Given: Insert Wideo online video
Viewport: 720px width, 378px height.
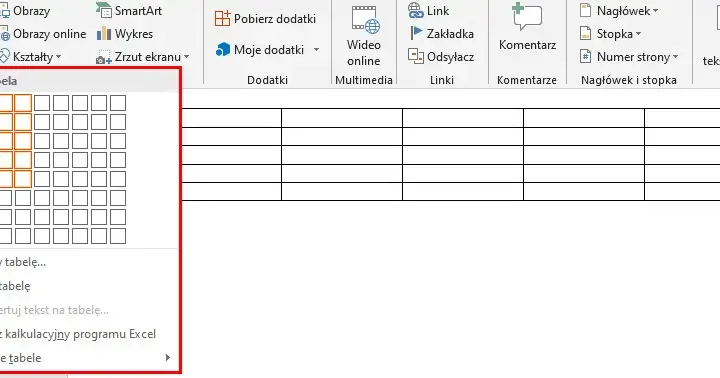Looking at the screenshot, I should pos(364,37).
